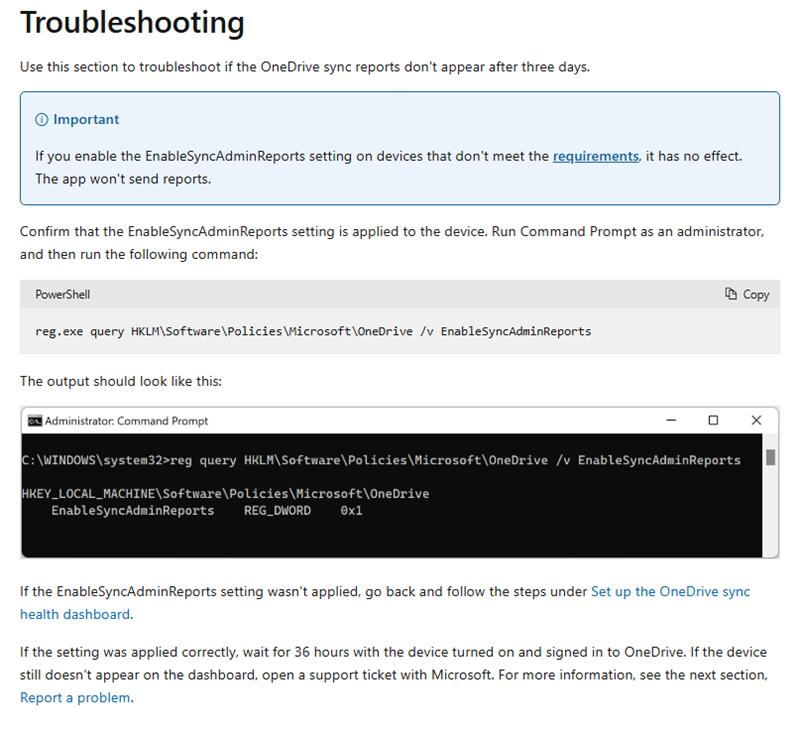The height and width of the screenshot is (735, 800).
Task: Click the PowerShell language label of the code block
Action: 63,294
